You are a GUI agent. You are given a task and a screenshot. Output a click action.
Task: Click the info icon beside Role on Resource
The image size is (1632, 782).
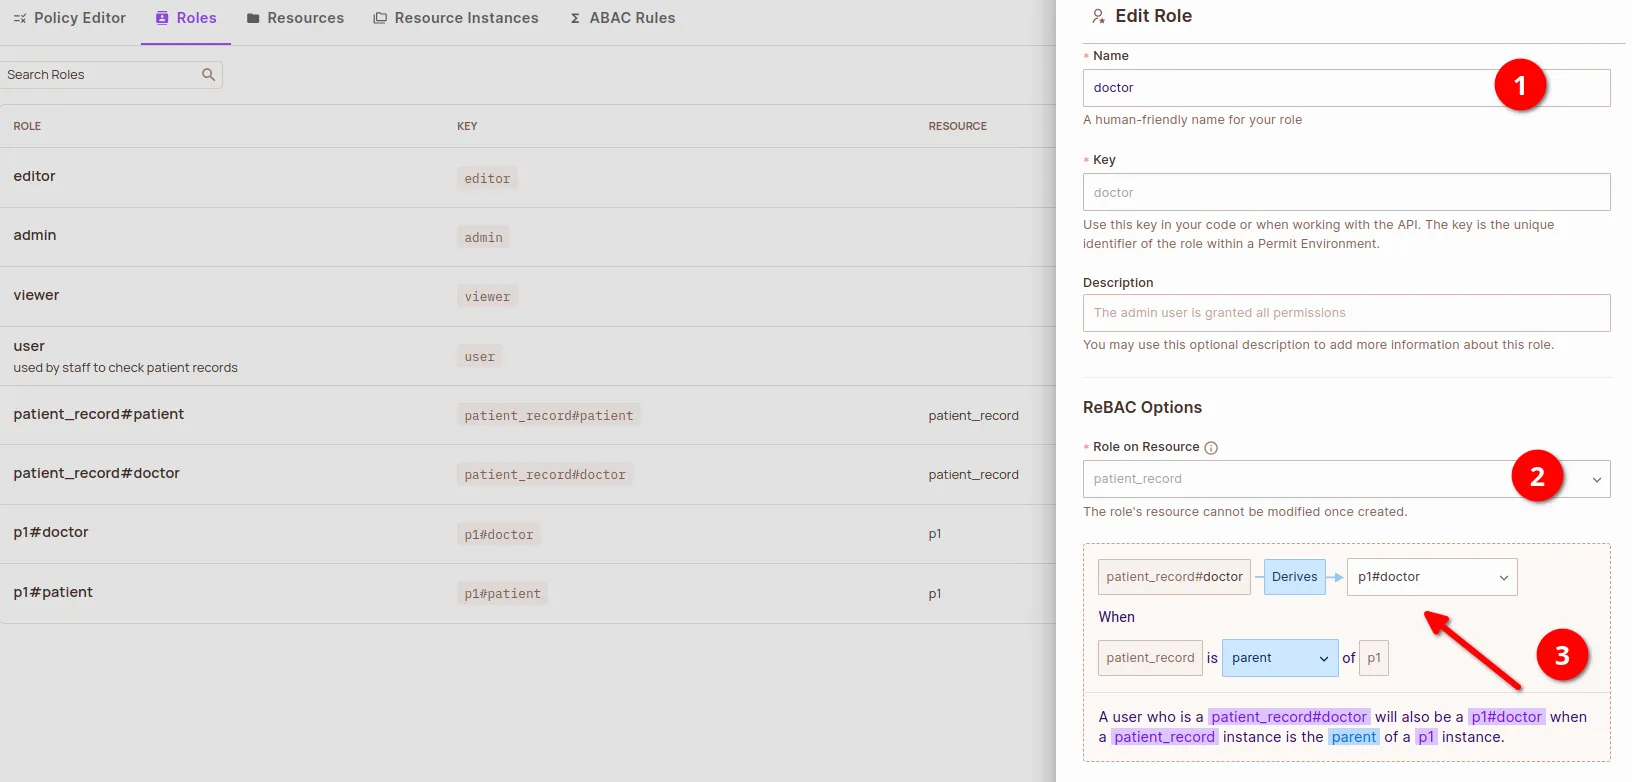pyautogui.click(x=1211, y=448)
